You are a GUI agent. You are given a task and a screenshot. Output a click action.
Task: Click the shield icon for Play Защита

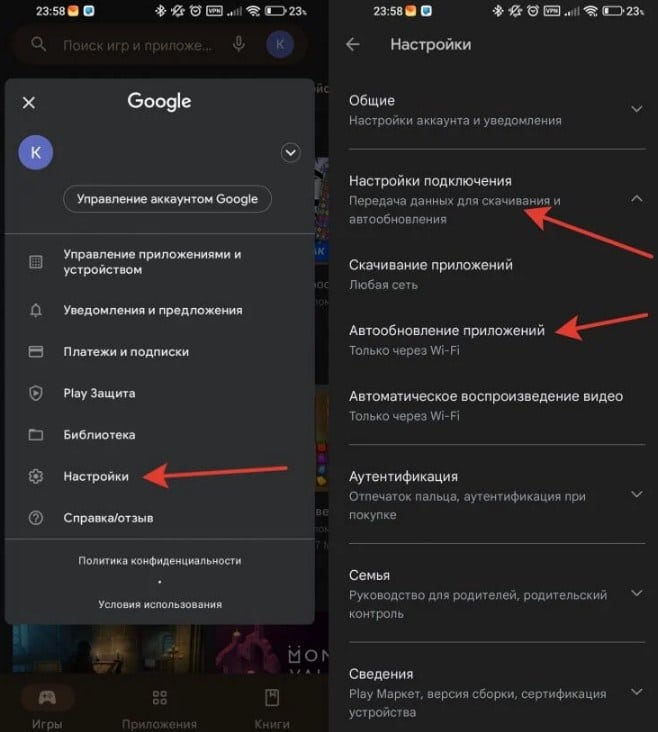click(x=36, y=393)
